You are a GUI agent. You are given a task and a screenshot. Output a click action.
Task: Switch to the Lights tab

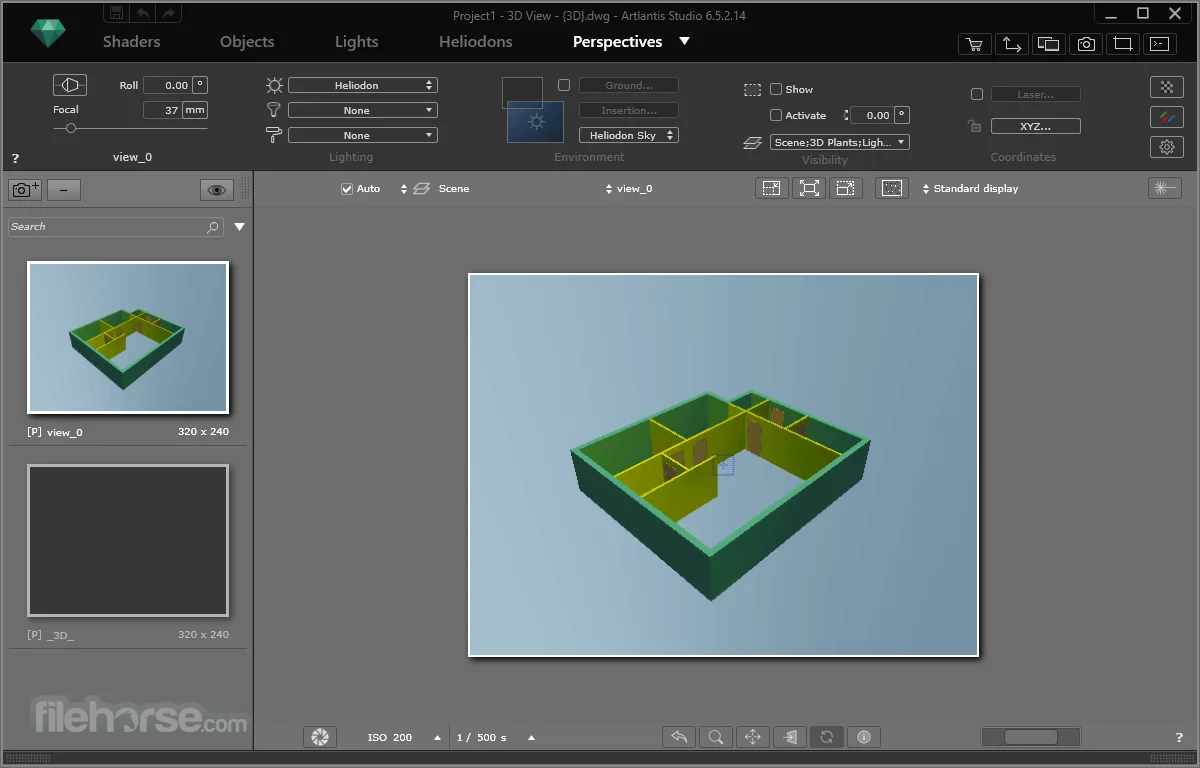[x=357, y=42]
